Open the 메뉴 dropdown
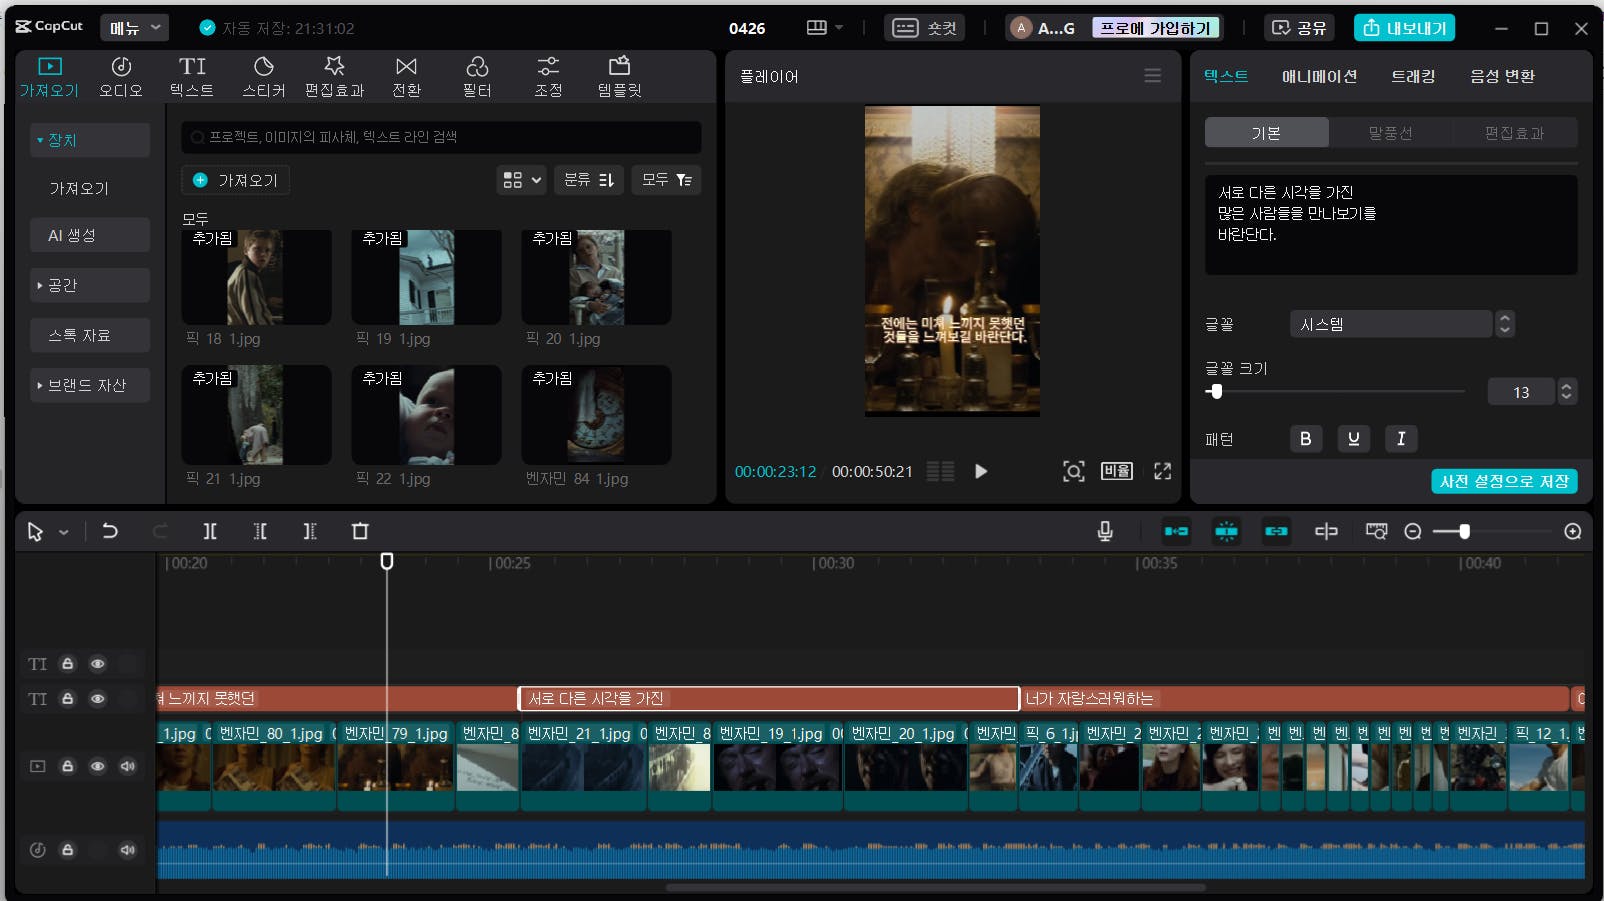This screenshot has width=1604, height=901. 134,28
